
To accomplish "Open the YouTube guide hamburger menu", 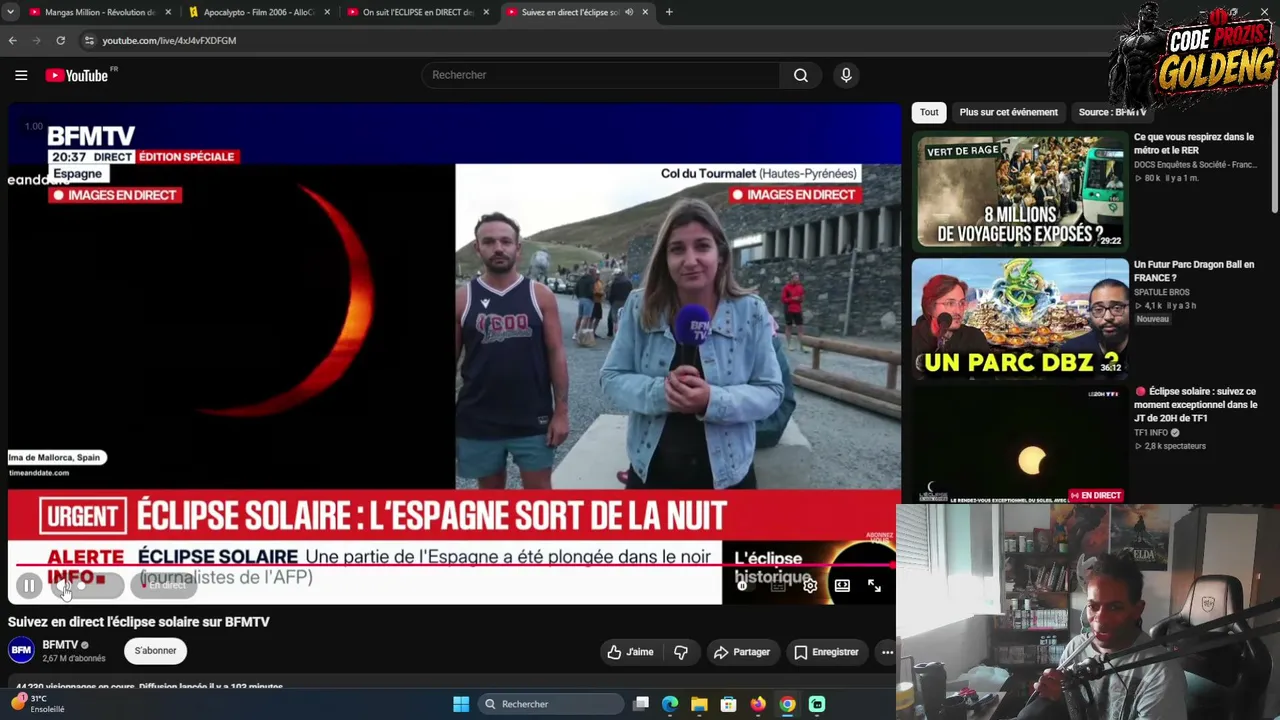I will (x=21, y=75).
